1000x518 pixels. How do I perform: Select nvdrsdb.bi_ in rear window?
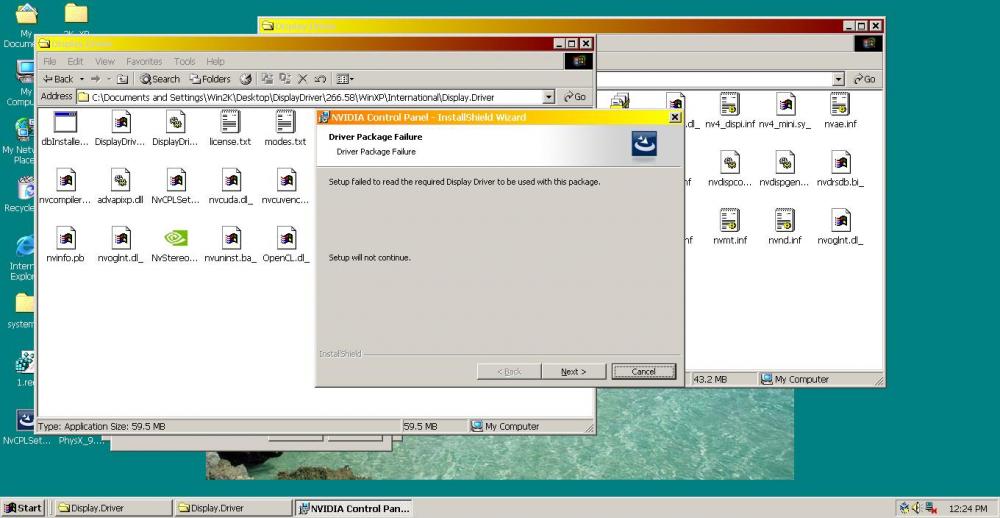click(x=840, y=170)
